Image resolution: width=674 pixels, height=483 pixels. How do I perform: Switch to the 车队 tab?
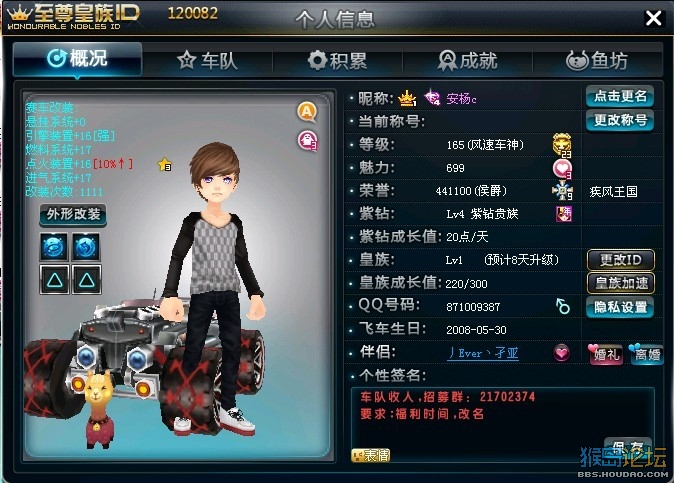tap(208, 60)
